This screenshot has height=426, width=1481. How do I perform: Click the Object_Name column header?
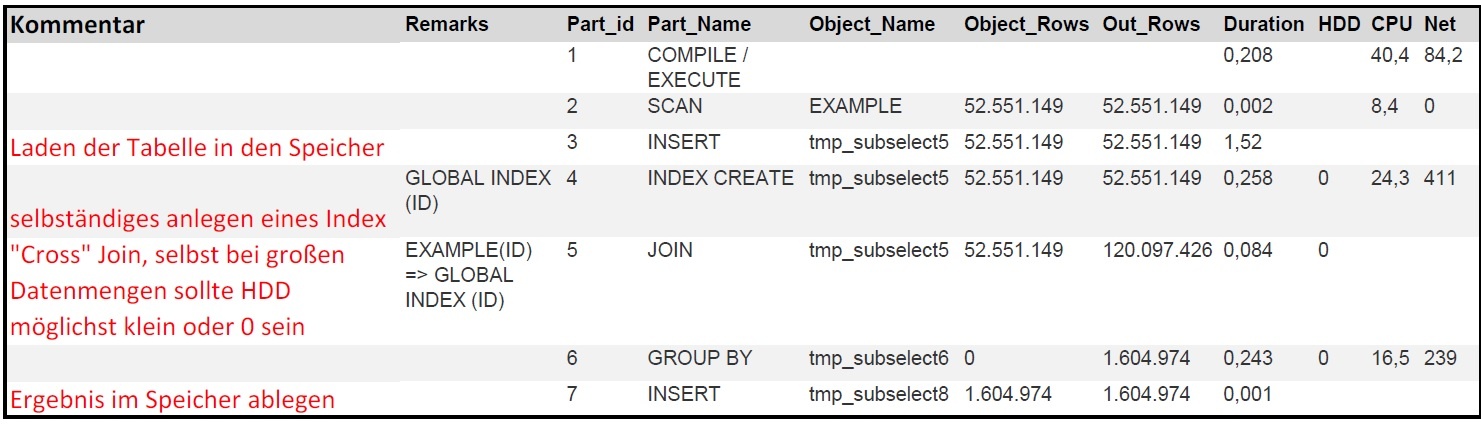pos(872,24)
